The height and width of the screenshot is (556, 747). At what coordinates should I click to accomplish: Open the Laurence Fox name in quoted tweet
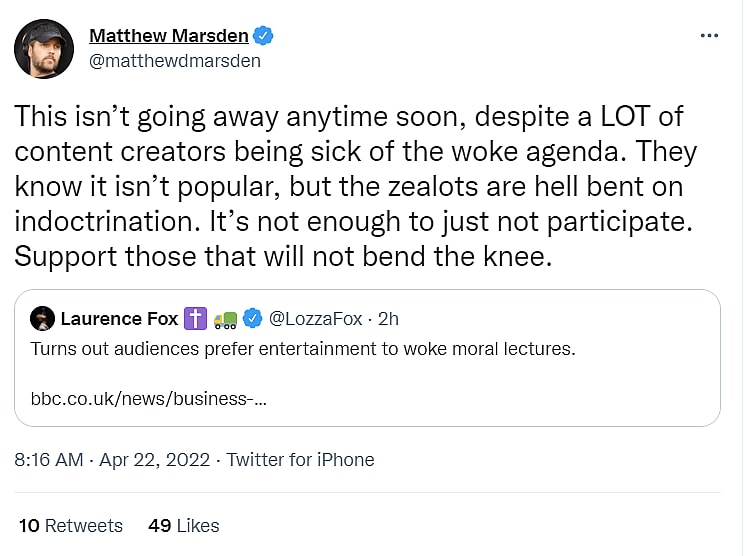click(x=119, y=319)
